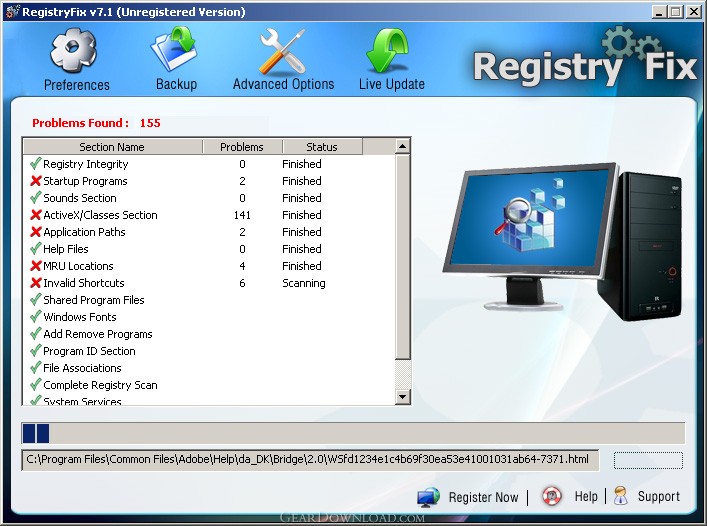Viewport: 707px width, 526px height.
Task: Click the list's vertical scrollbar thumb
Action: coord(402,256)
